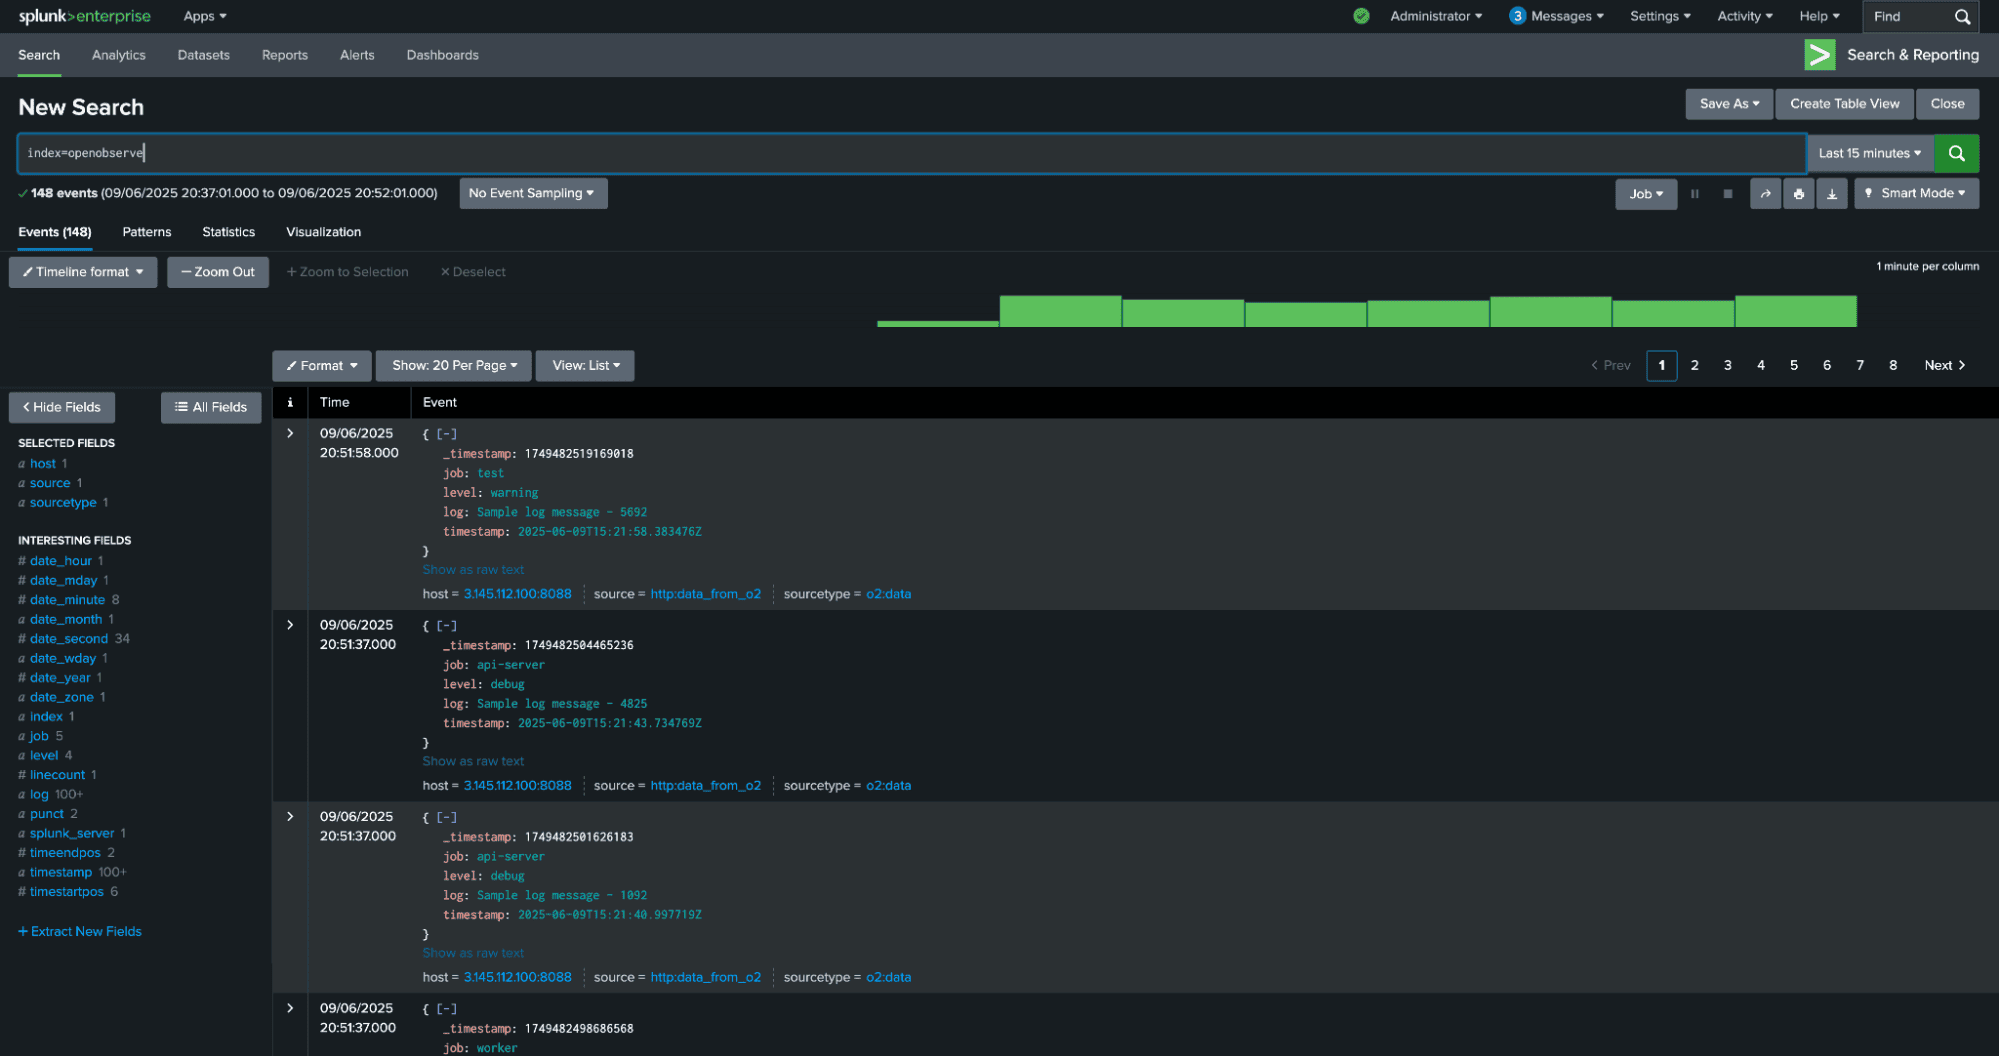Click the Create Table View button
Viewport: 1999px width, 1057px height.
click(x=1844, y=104)
